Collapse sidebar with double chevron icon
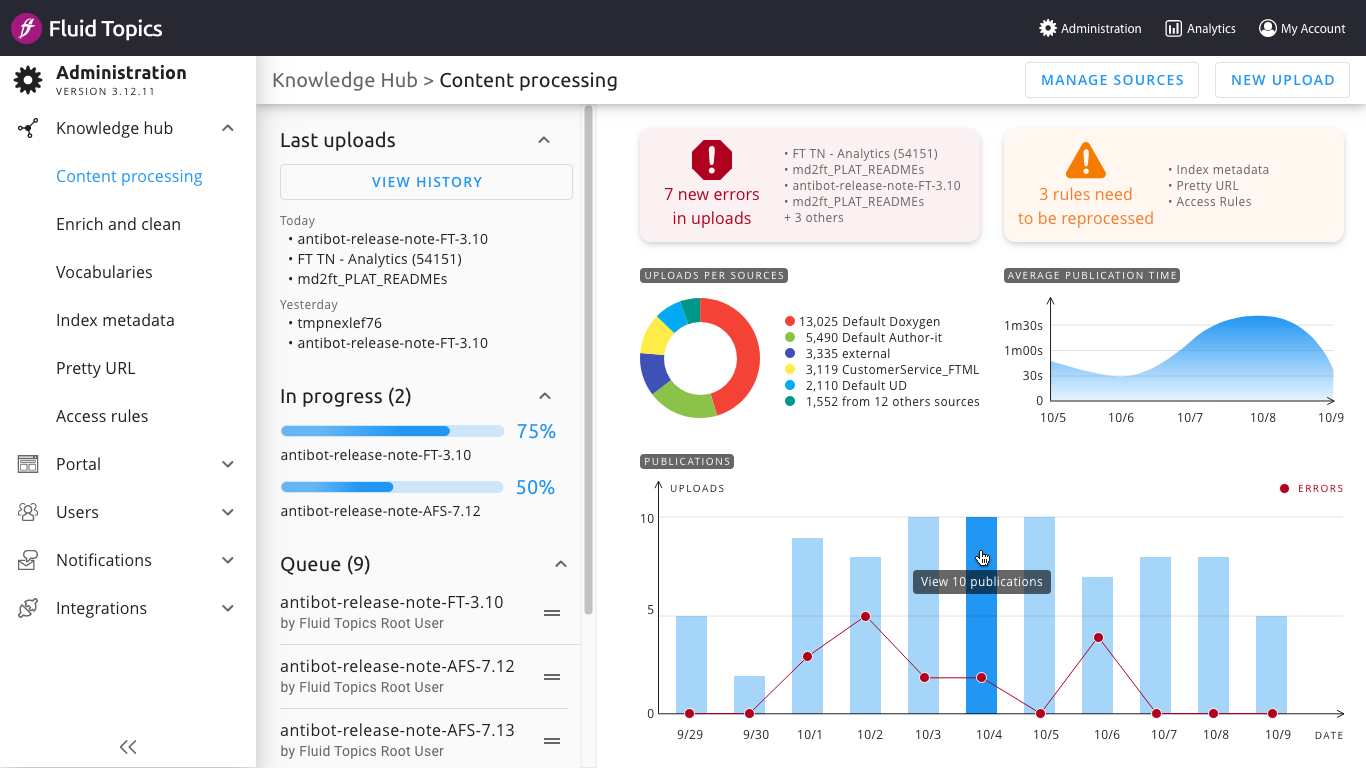Viewport: 1366px width, 768px height. coord(128,747)
